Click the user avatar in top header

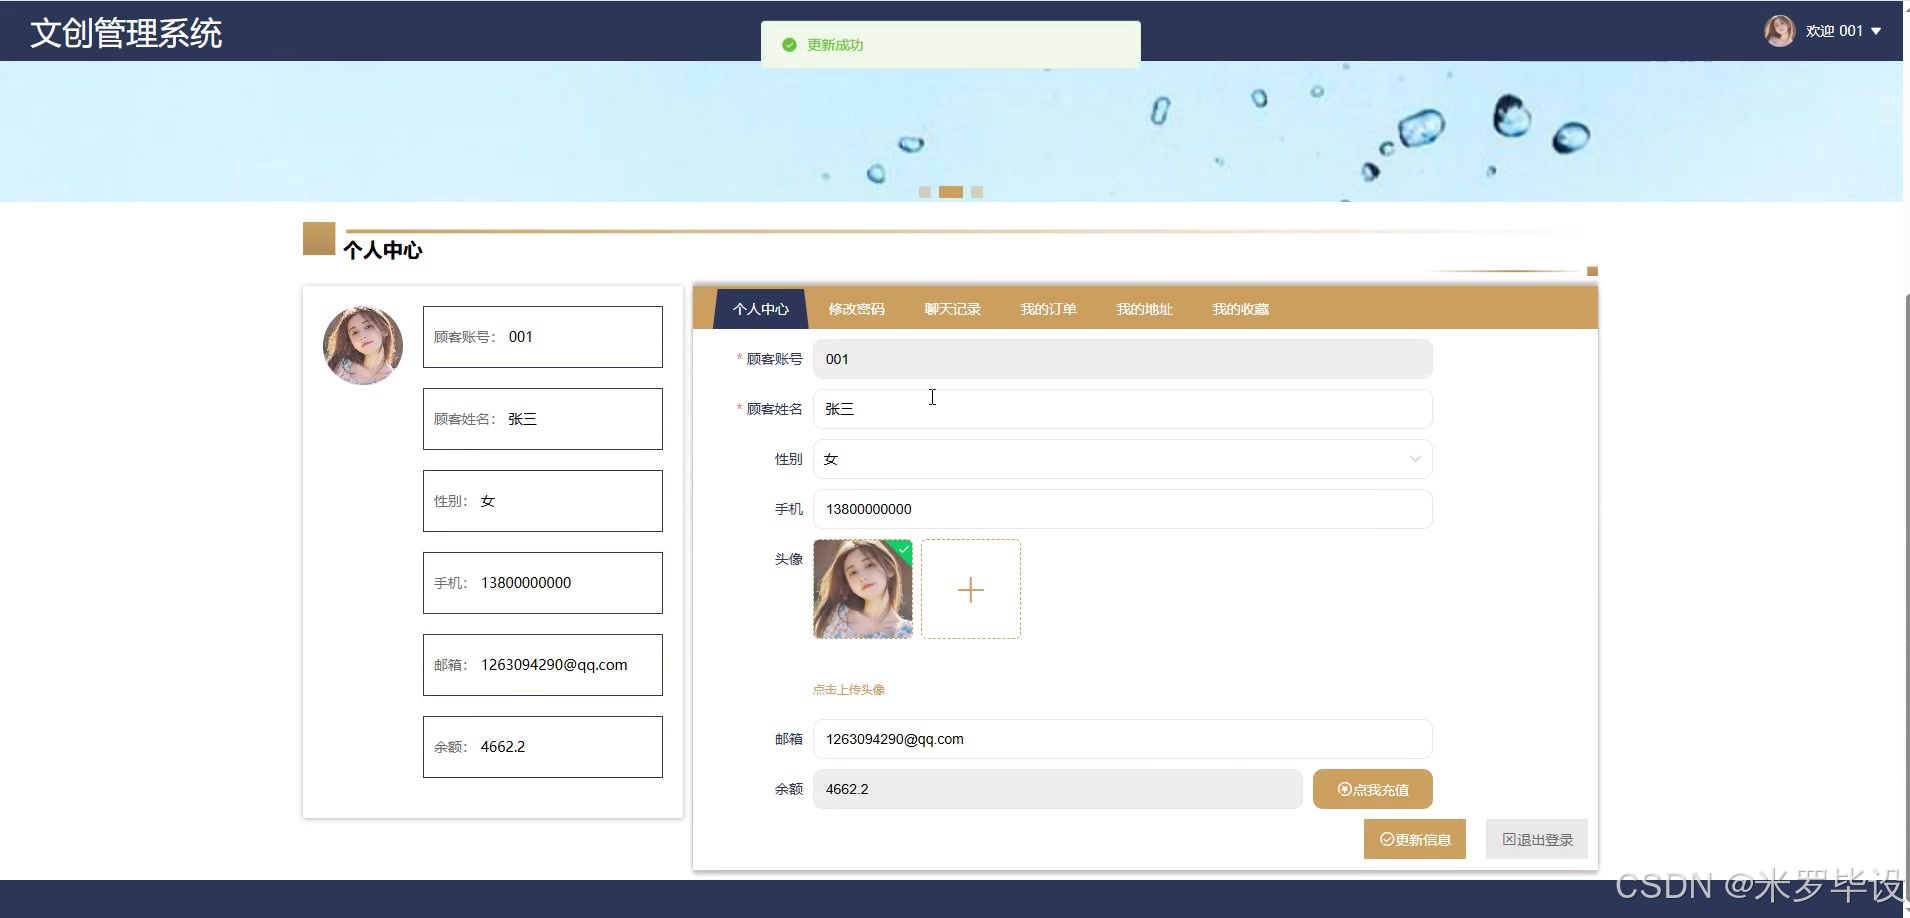(1779, 31)
